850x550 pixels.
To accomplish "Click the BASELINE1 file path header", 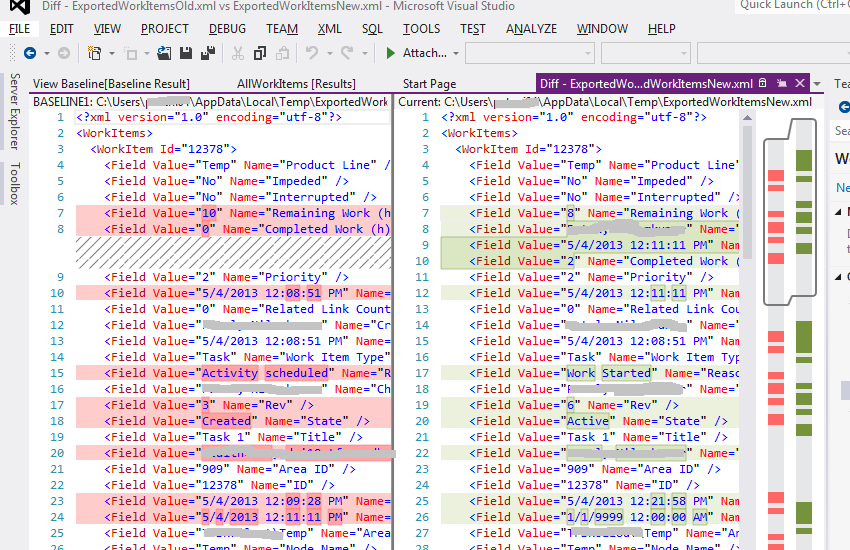I will point(210,102).
